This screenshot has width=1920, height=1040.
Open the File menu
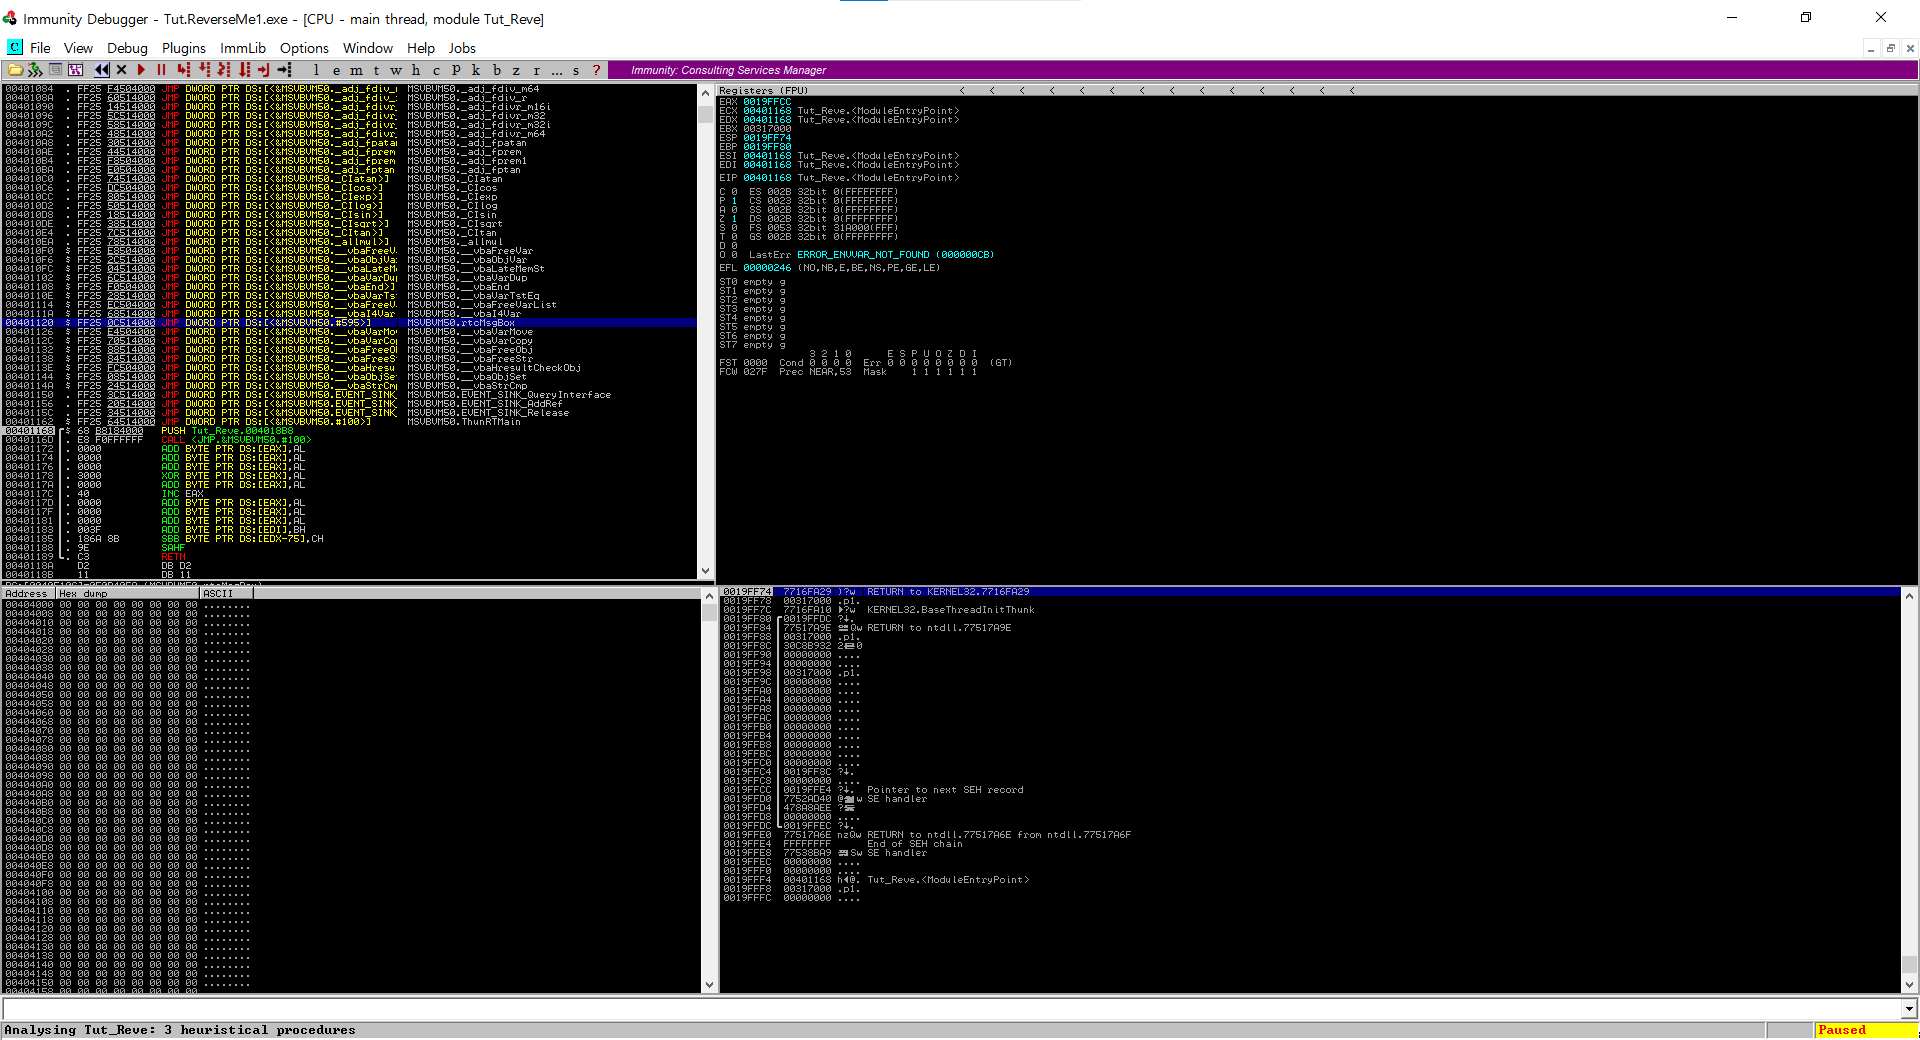40,48
